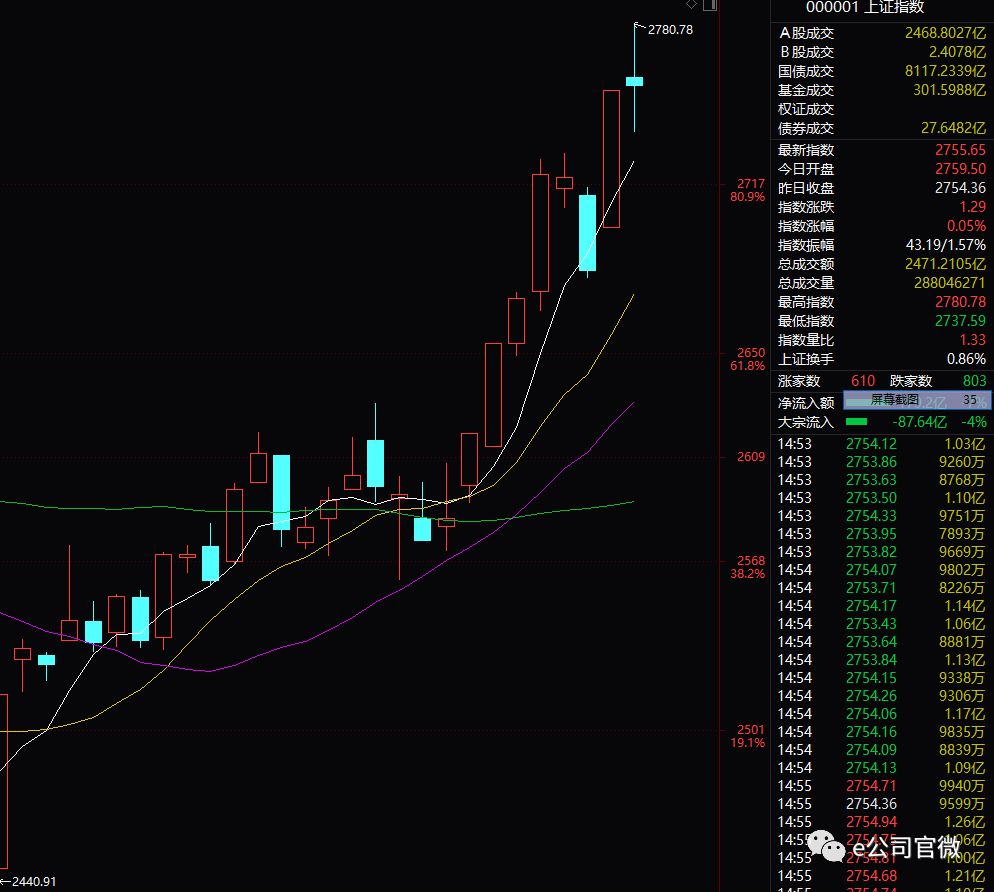This screenshot has height=892, width=994.
Task: Click the tick row priced 2754.12
Action: [x=881, y=444]
